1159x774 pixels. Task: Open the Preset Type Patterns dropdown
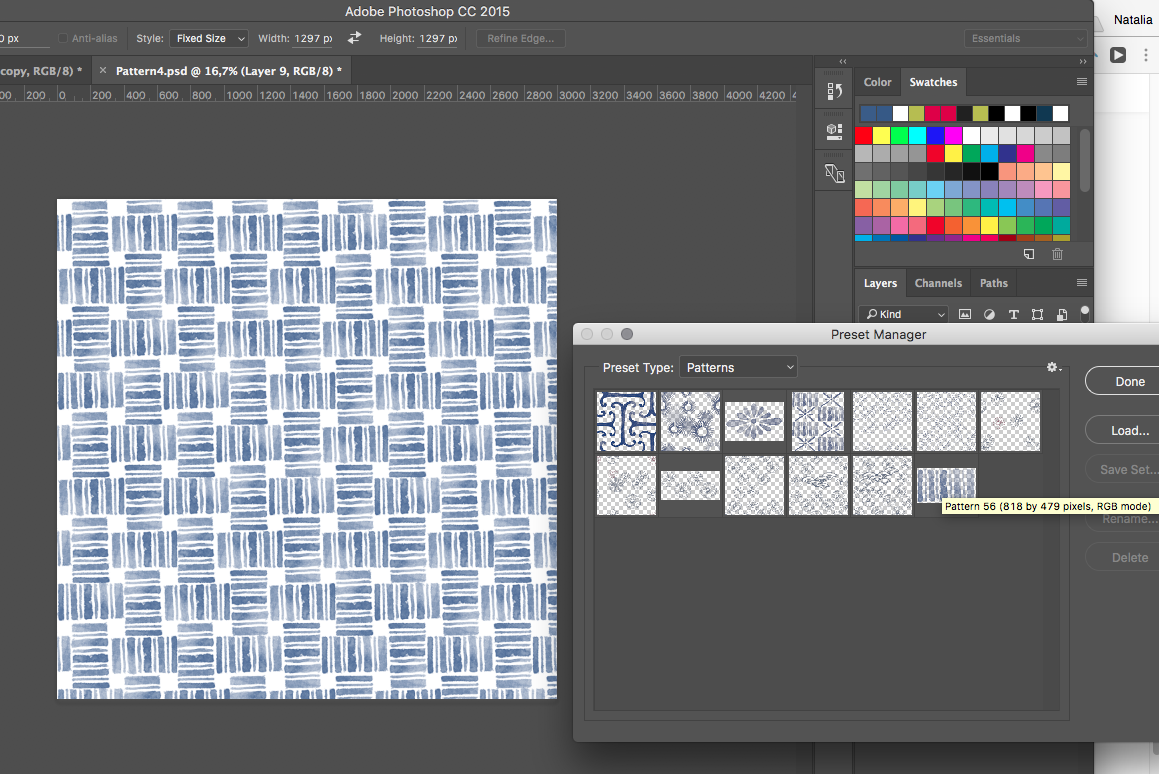[738, 367]
